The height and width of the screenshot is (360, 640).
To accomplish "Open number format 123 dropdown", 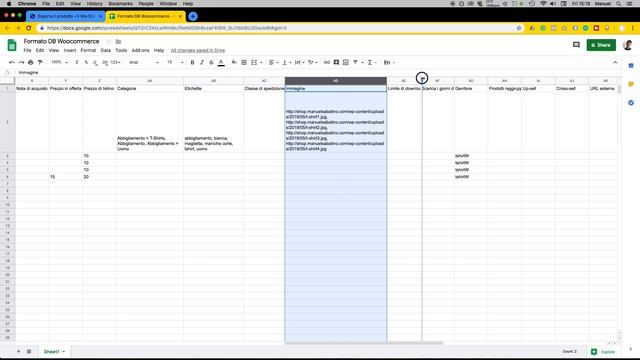I will (116, 62).
